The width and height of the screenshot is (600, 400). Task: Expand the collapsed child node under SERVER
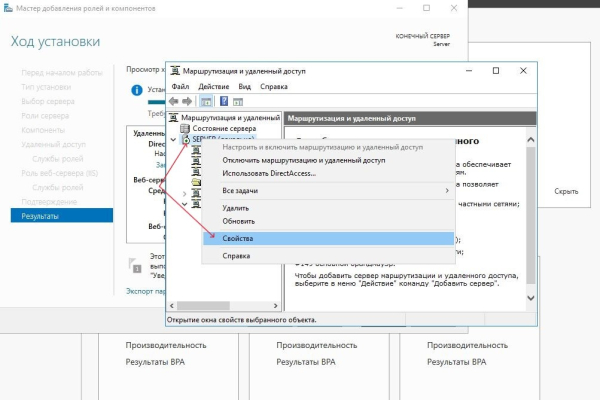(x=184, y=194)
